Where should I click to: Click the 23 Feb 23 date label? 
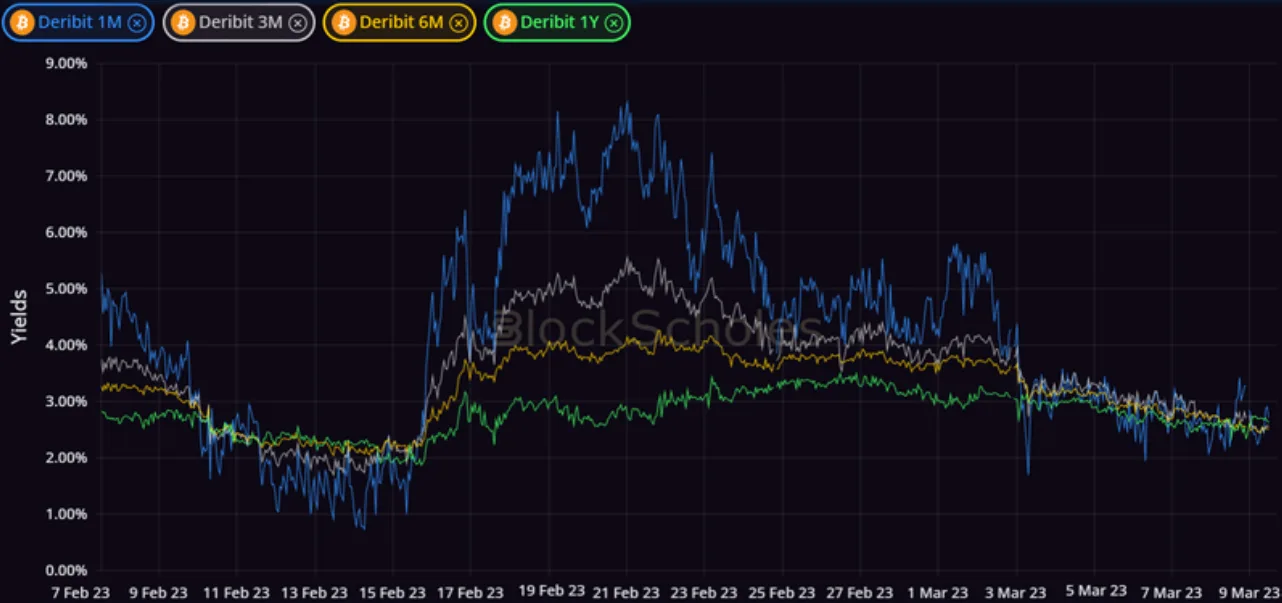click(704, 592)
